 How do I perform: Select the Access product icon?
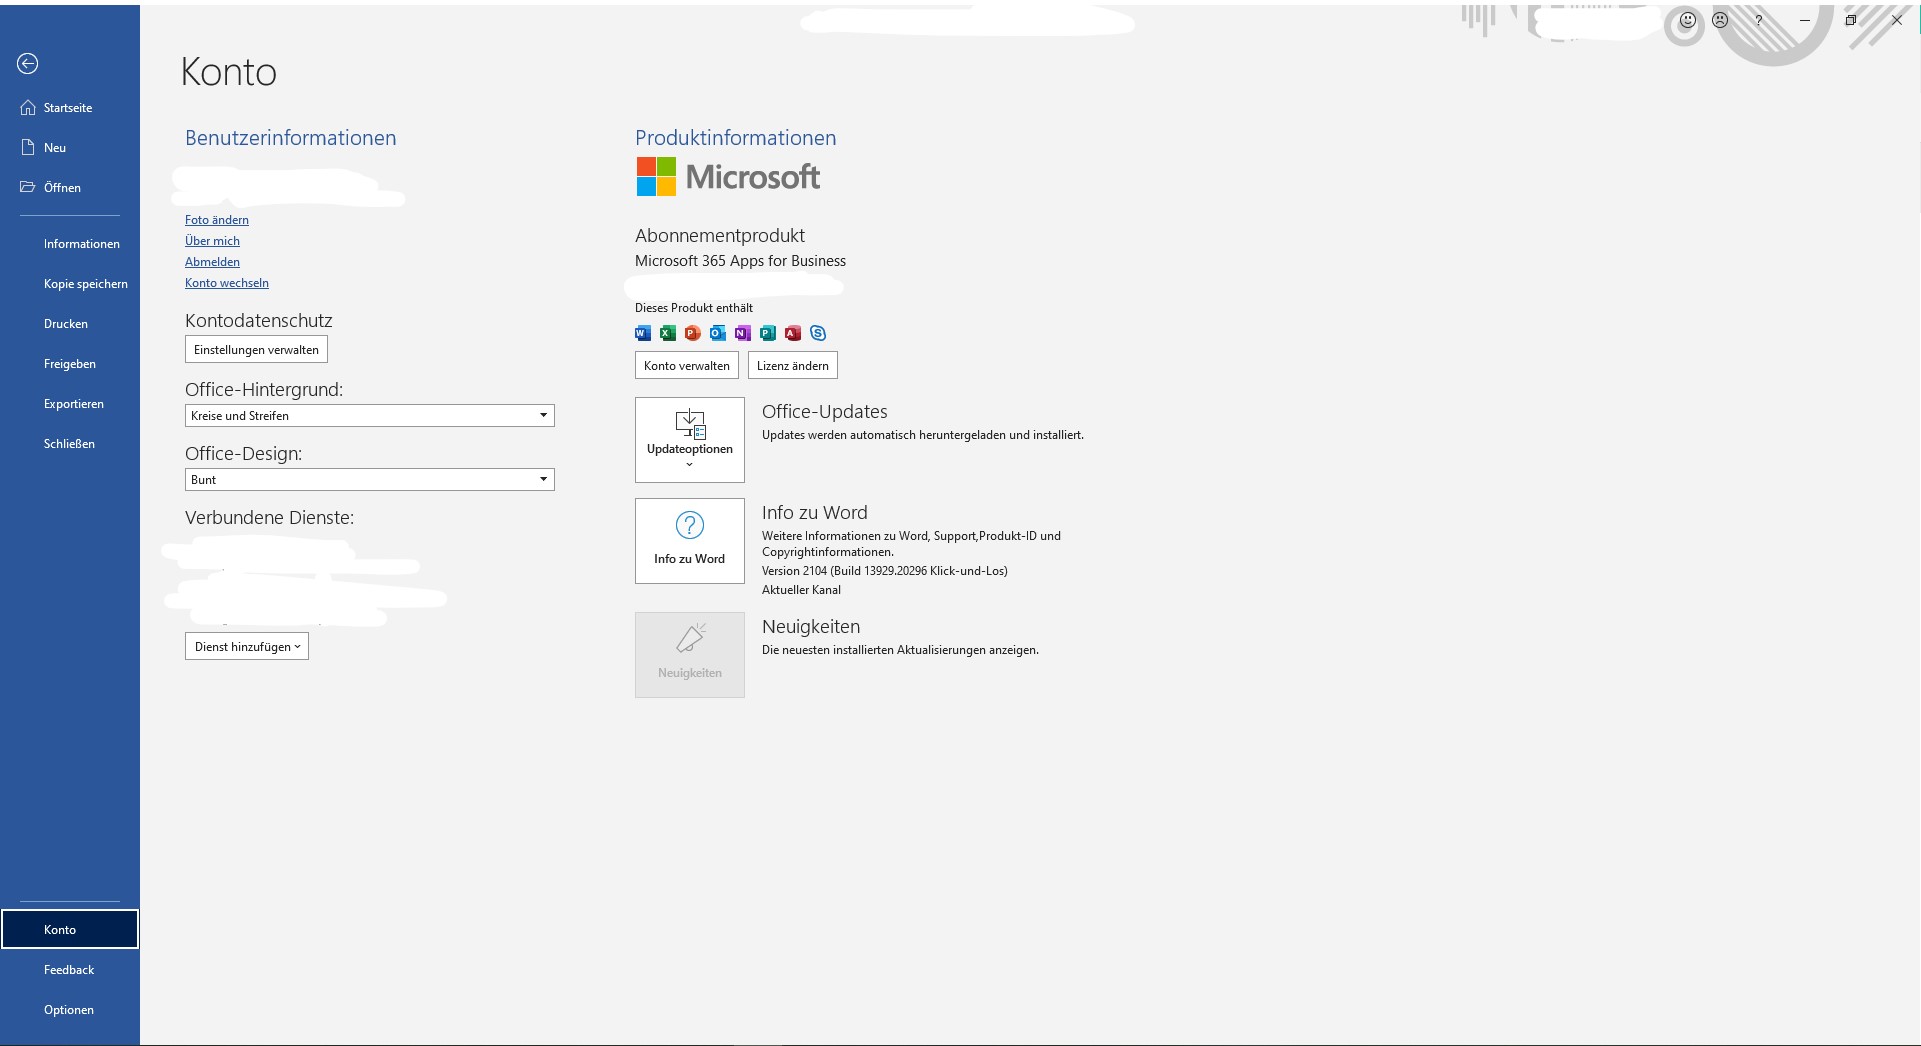(793, 333)
